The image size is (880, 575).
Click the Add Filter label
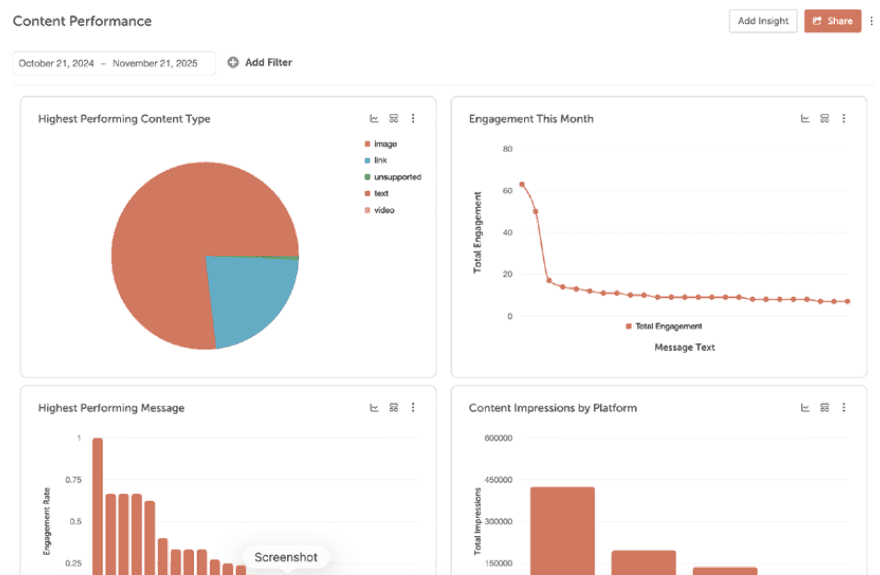click(268, 62)
